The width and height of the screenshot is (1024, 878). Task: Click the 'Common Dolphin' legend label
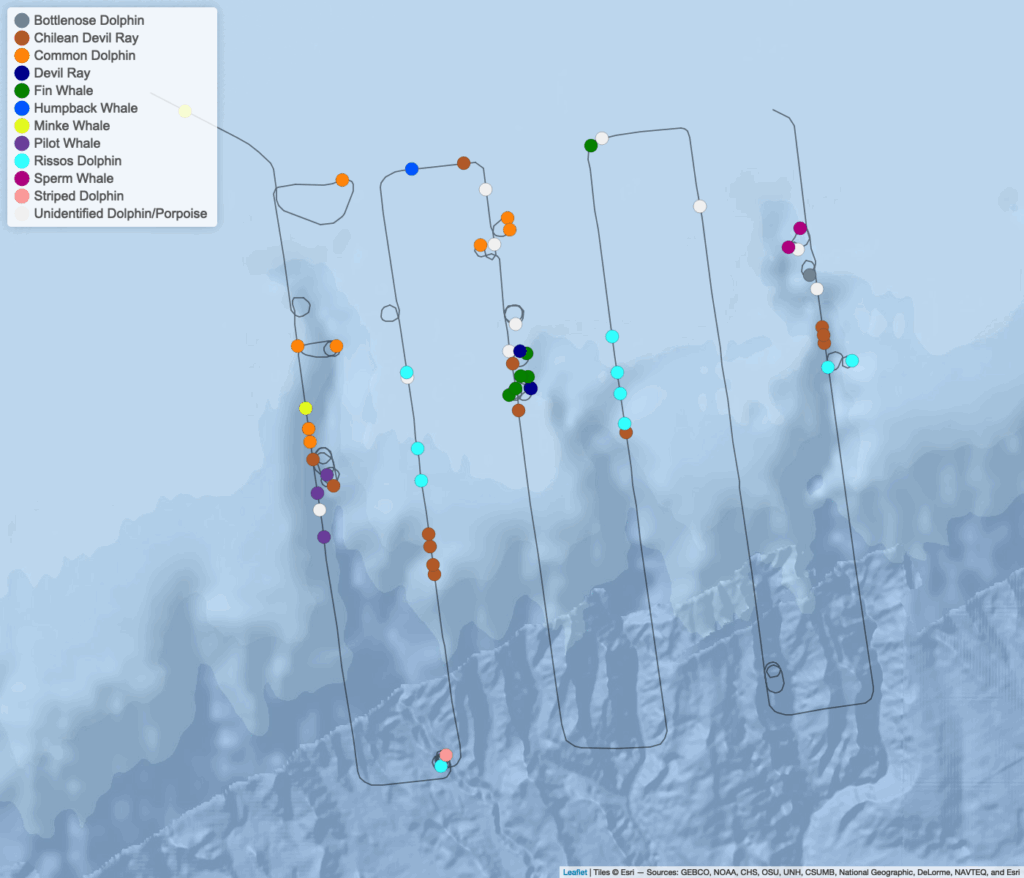(85, 56)
